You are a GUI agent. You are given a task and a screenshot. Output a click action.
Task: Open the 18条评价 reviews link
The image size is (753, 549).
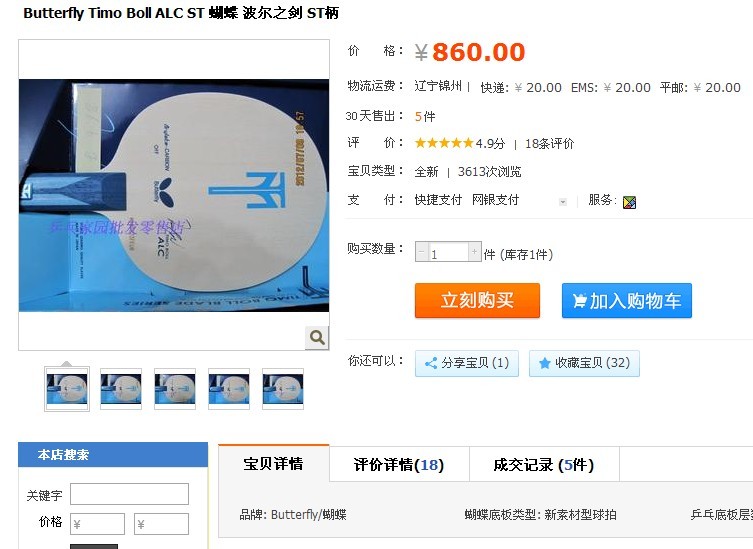(x=549, y=144)
